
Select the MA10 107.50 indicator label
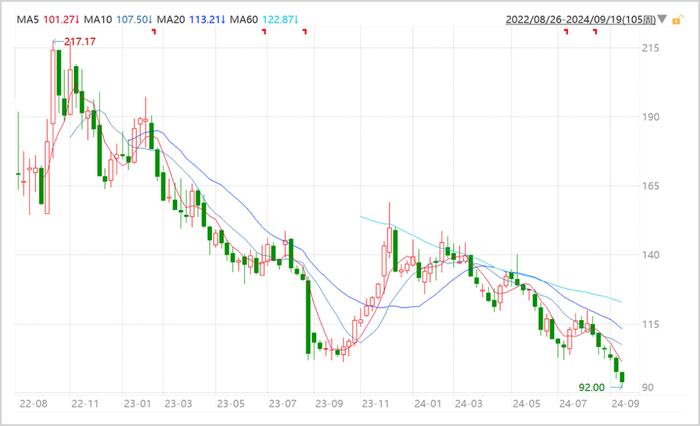(118, 20)
